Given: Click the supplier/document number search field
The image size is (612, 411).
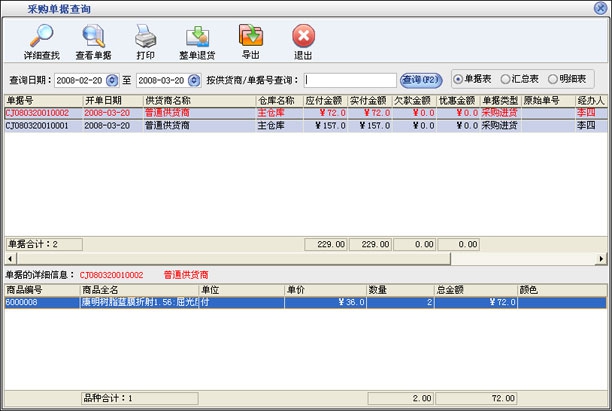Looking at the screenshot, I should click(350, 79).
